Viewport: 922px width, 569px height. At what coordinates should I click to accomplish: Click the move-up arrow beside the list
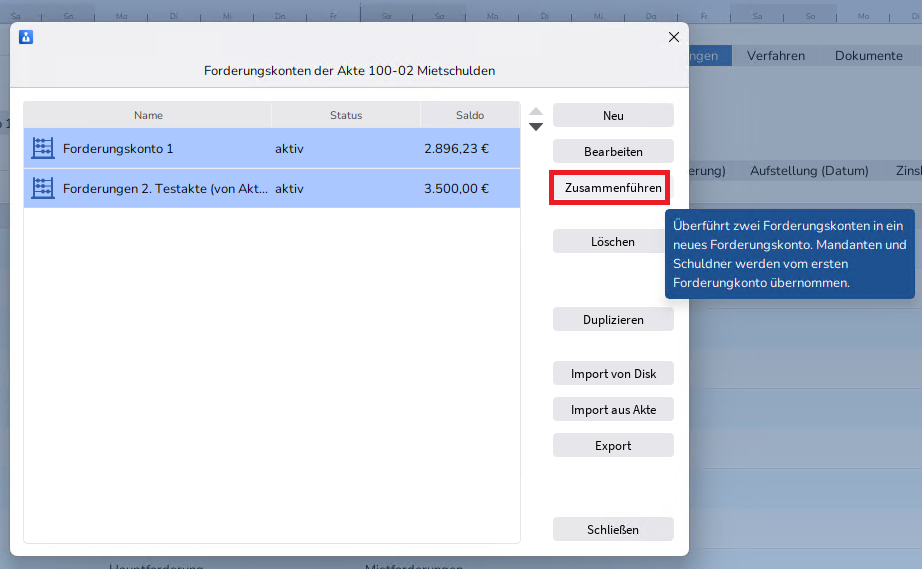pos(536,112)
